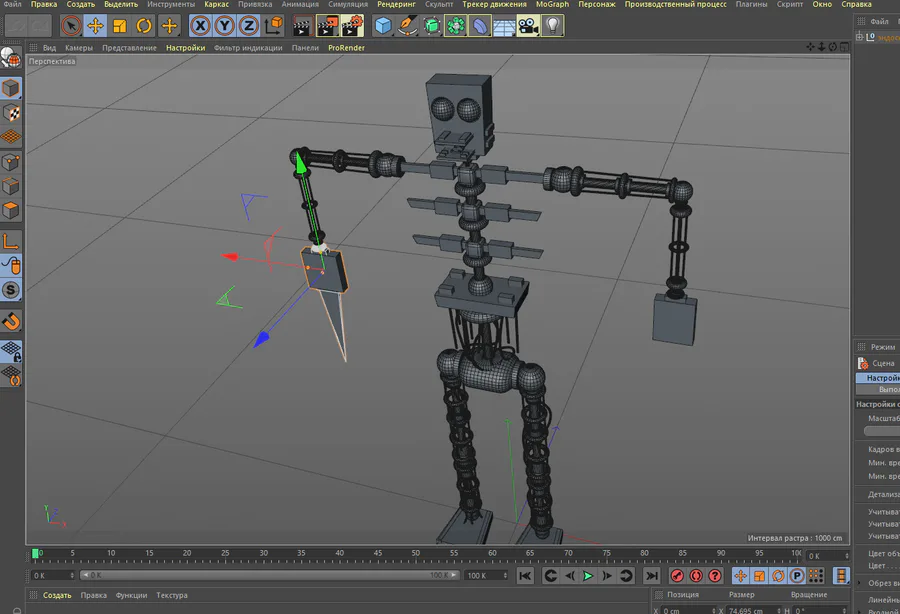Add a Floor environment object icon
Image resolution: width=900 pixels, height=614 pixels.
point(504,26)
